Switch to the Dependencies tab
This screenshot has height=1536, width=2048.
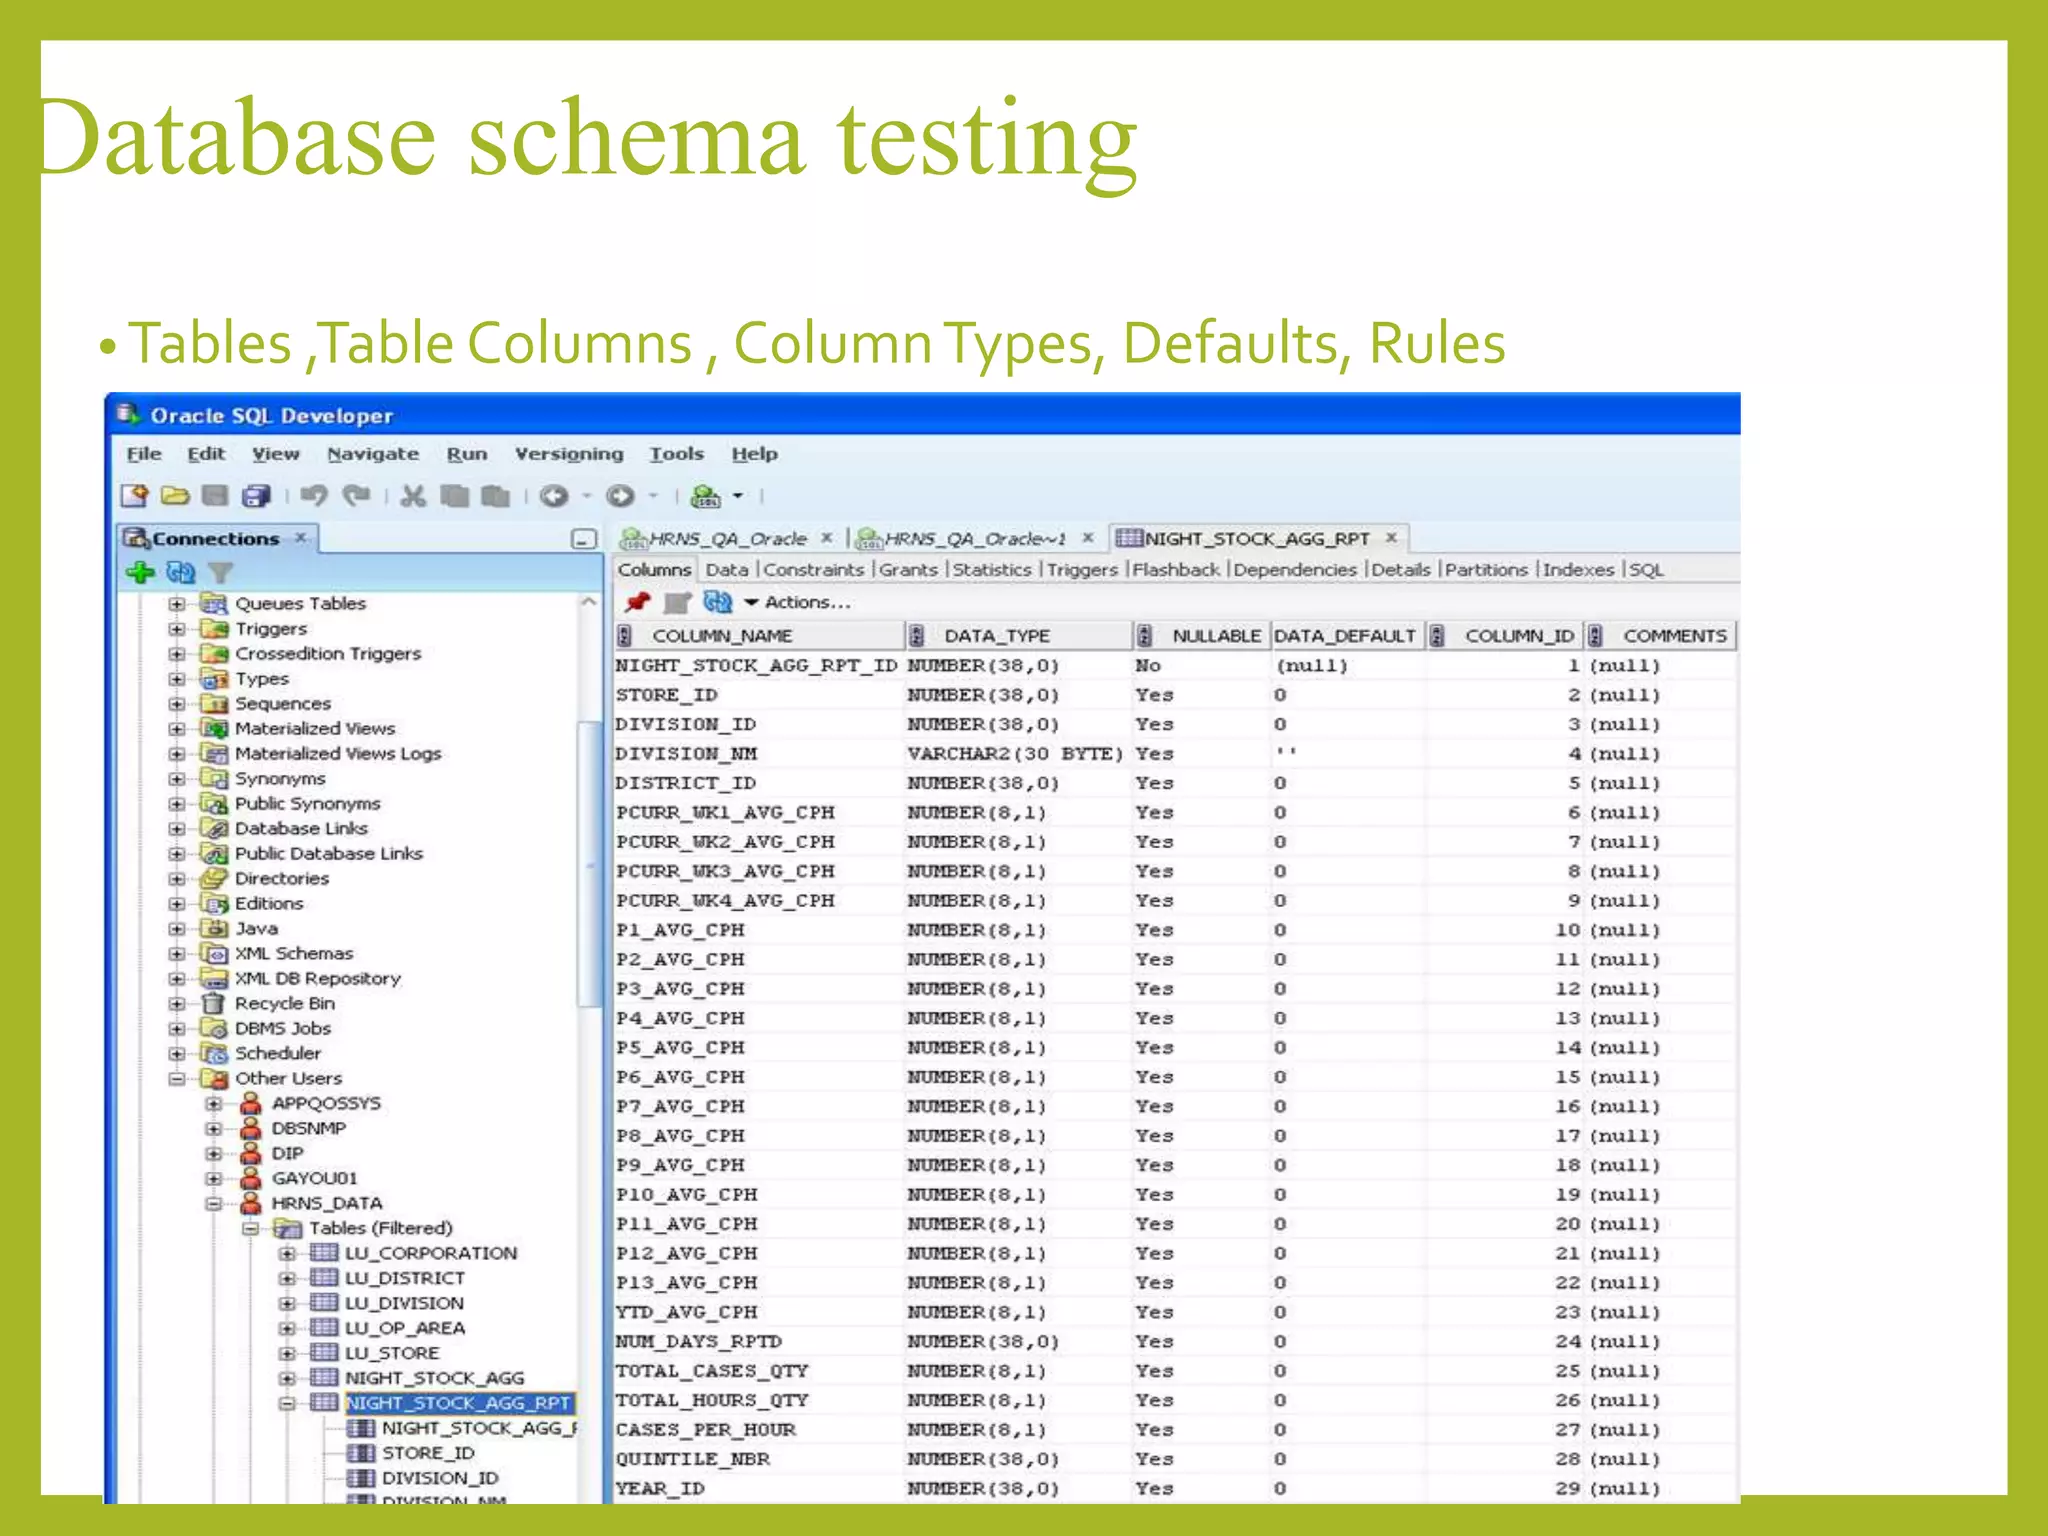click(x=1295, y=570)
